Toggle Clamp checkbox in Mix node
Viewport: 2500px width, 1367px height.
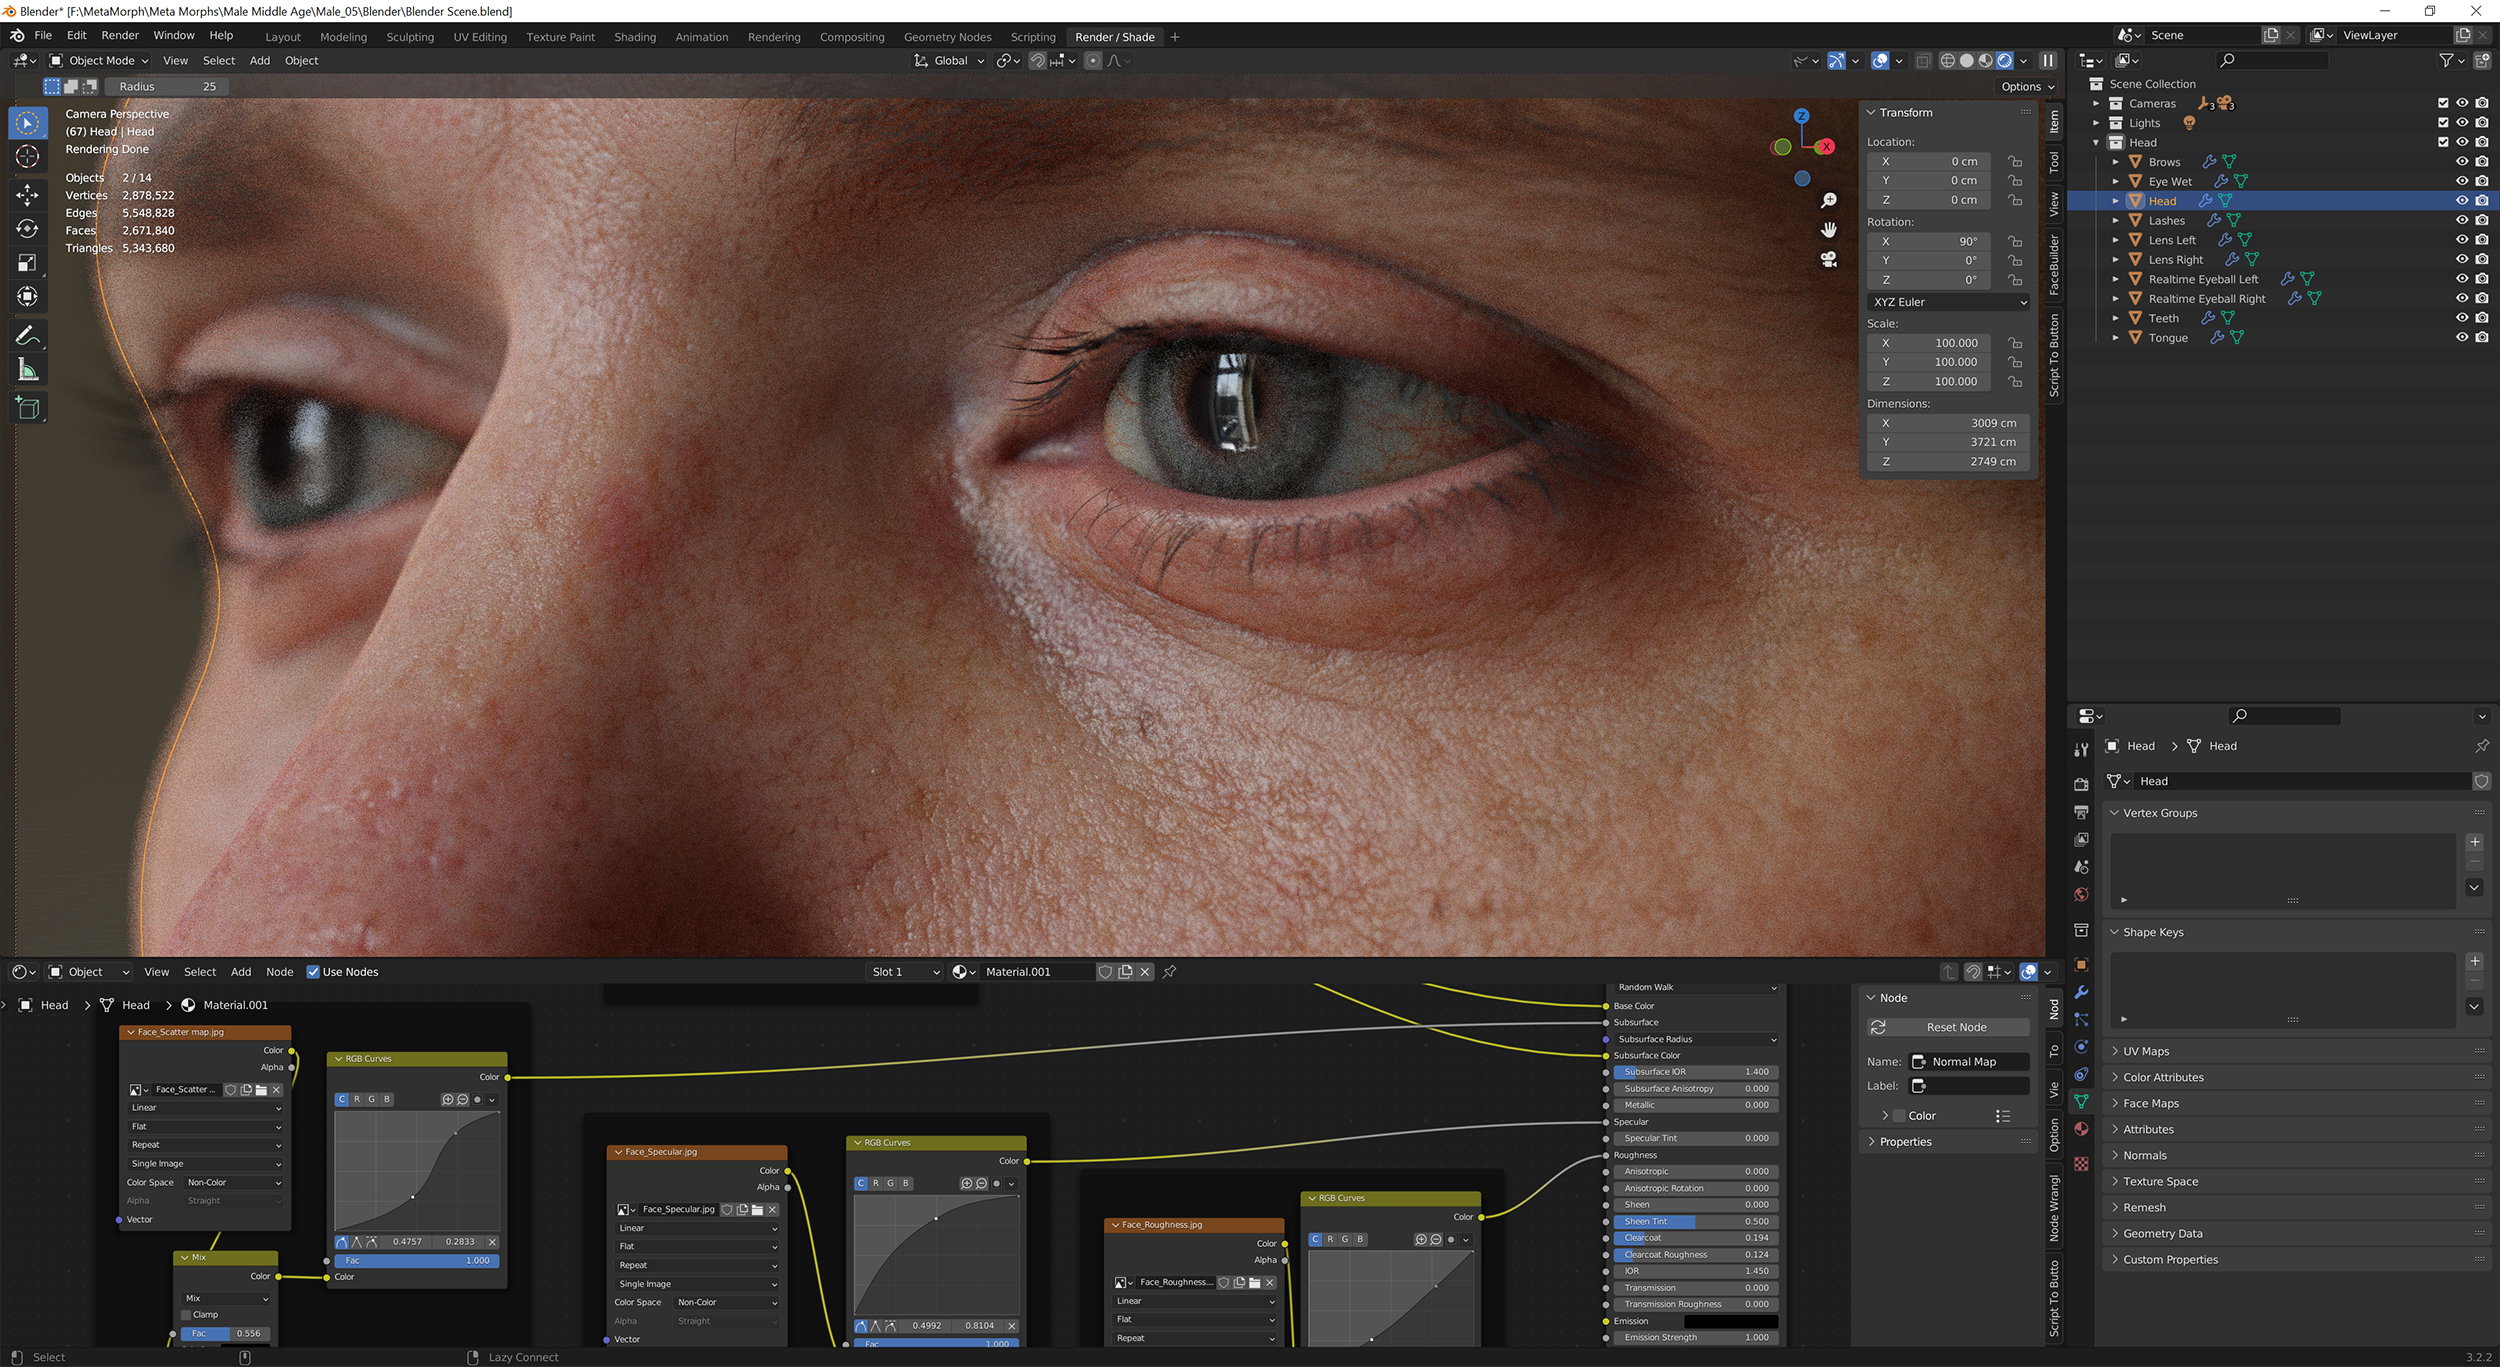tap(186, 1315)
